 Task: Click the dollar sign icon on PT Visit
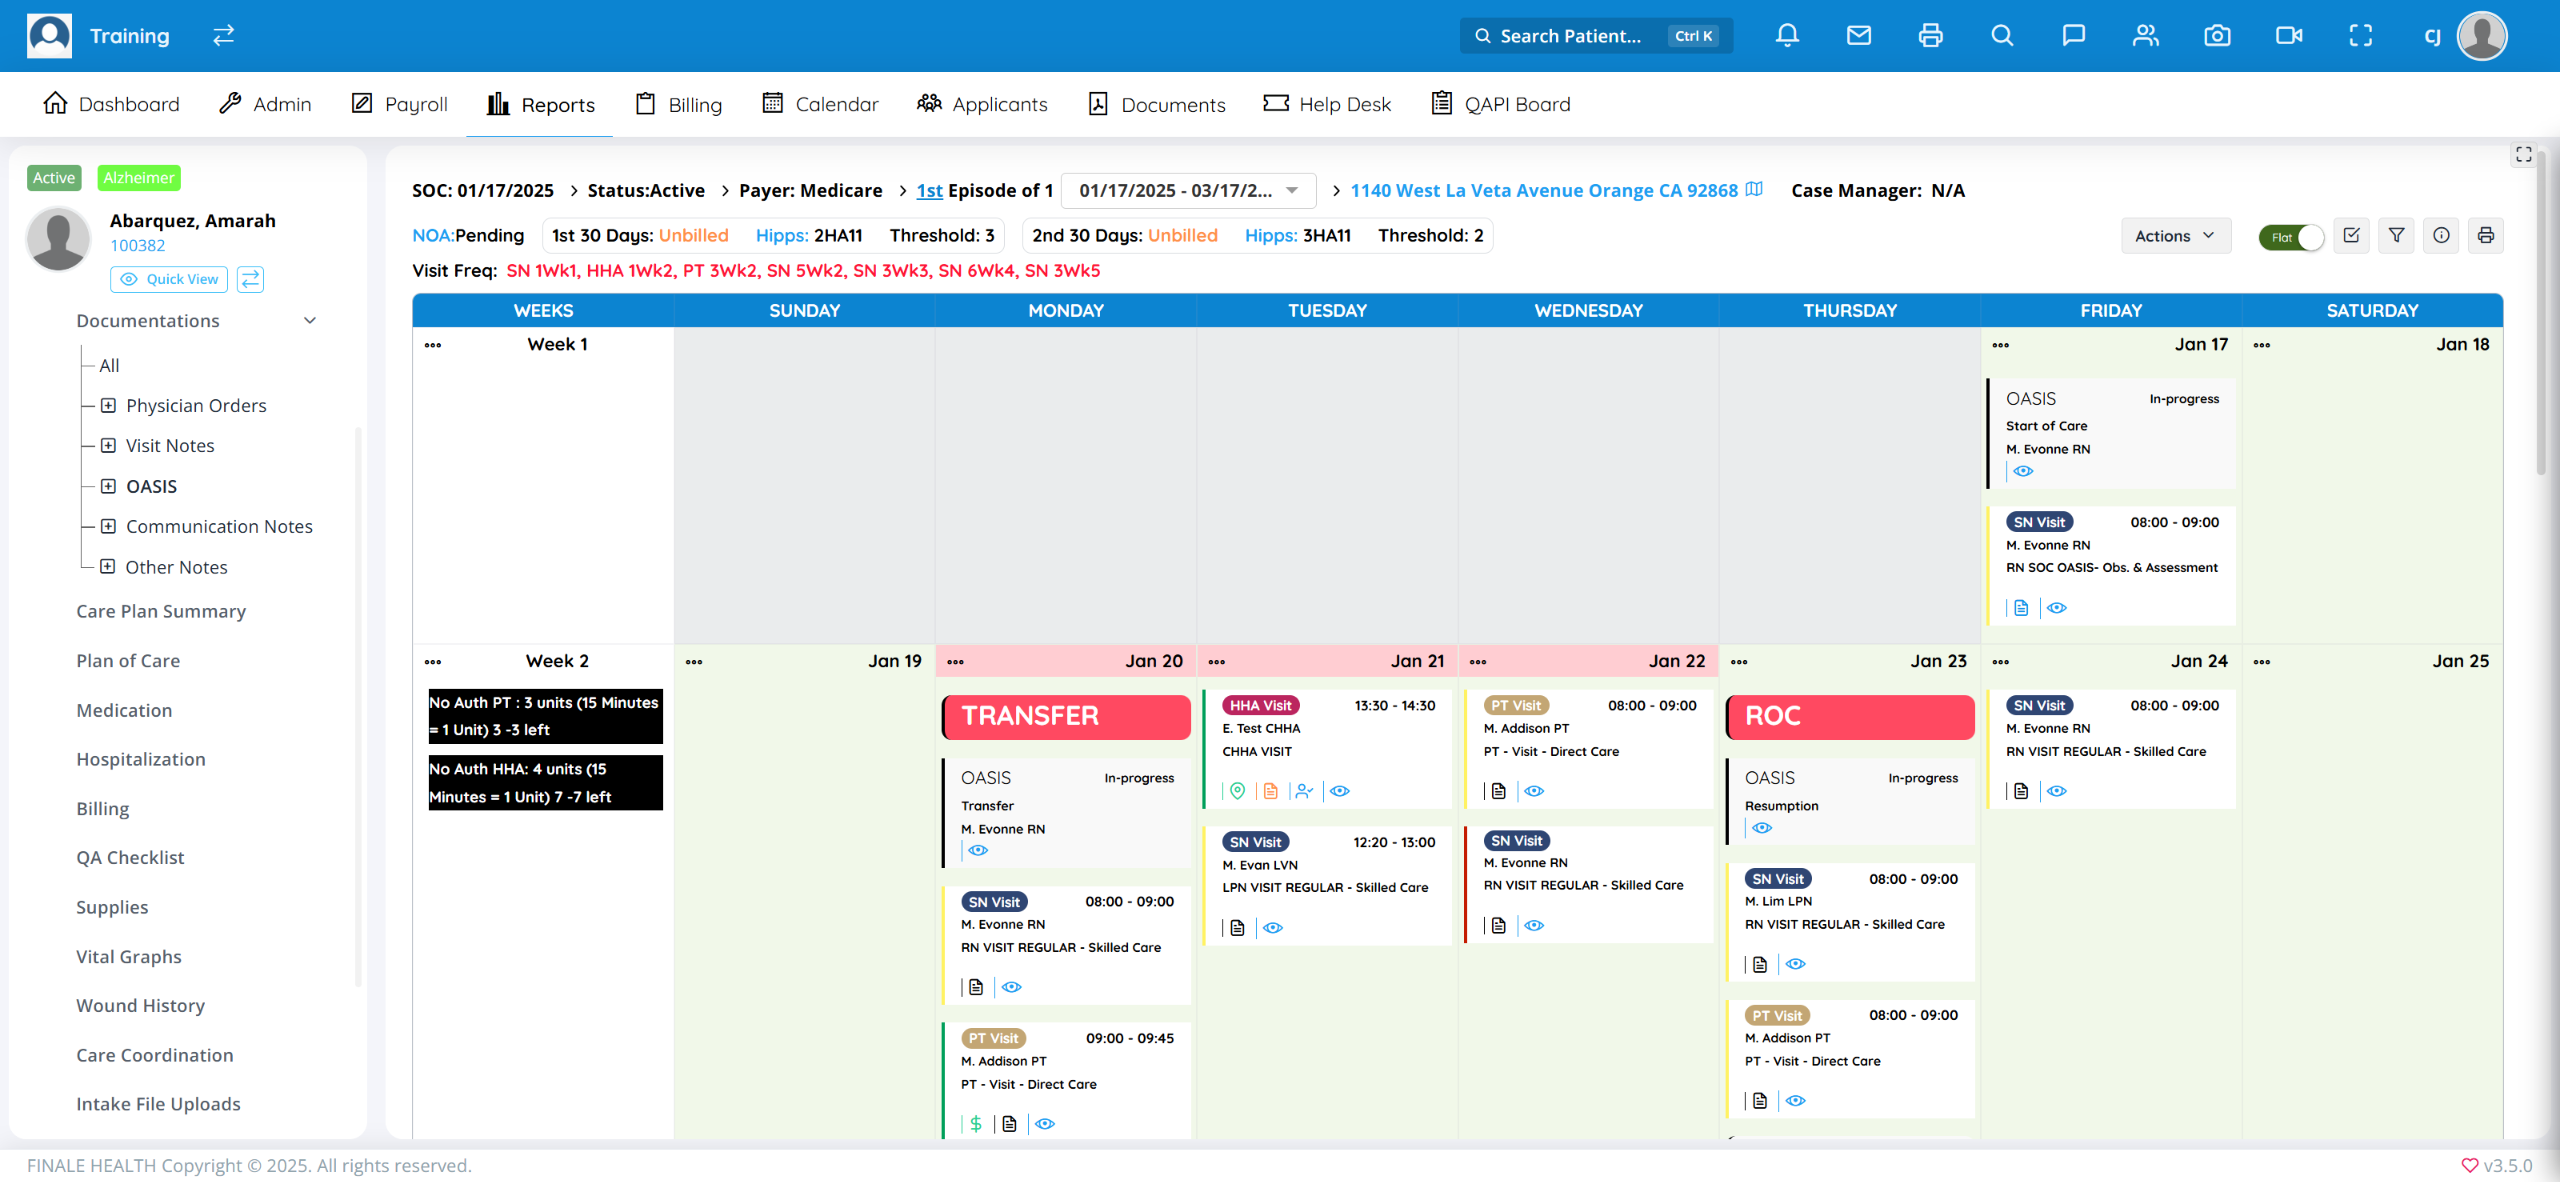pyautogui.click(x=976, y=1124)
